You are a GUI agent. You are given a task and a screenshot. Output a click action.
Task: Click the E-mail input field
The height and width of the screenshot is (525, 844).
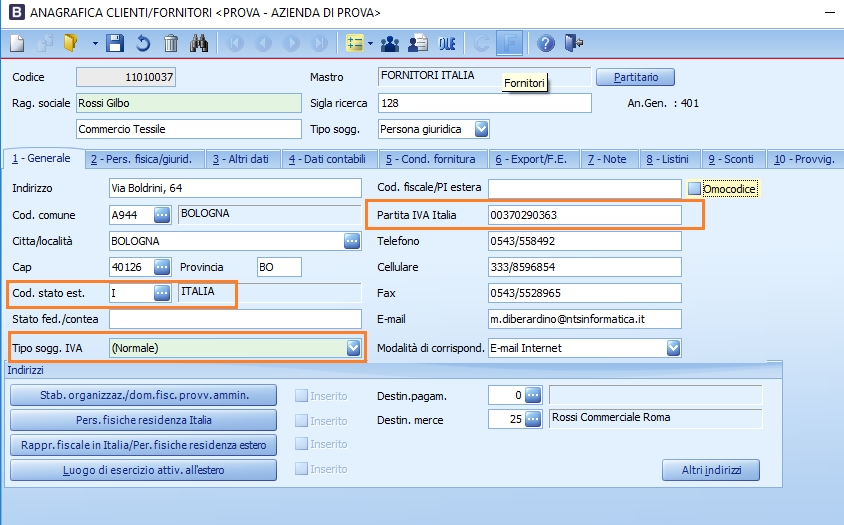click(x=585, y=319)
